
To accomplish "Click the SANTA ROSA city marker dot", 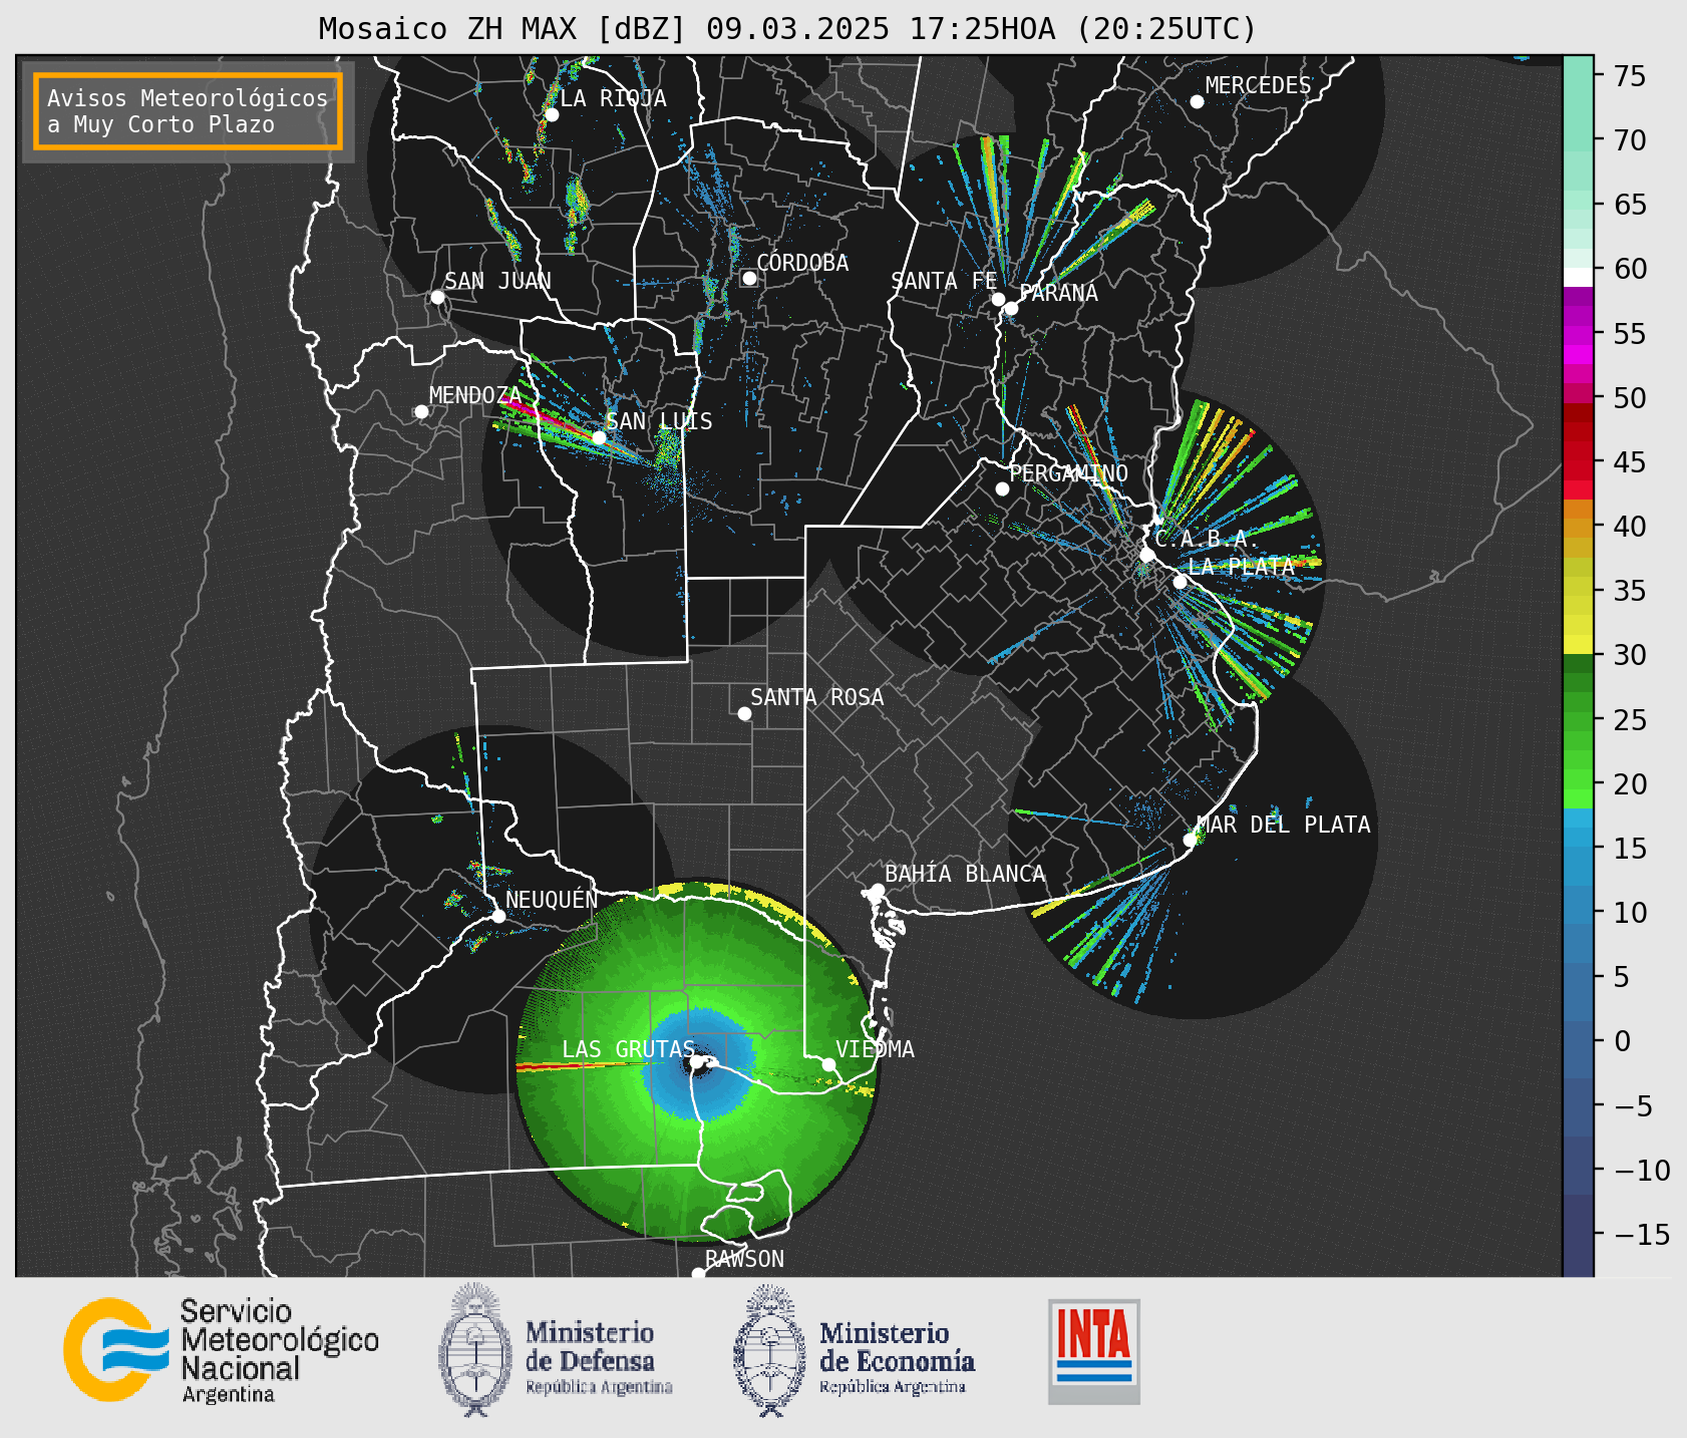I will point(744,713).
